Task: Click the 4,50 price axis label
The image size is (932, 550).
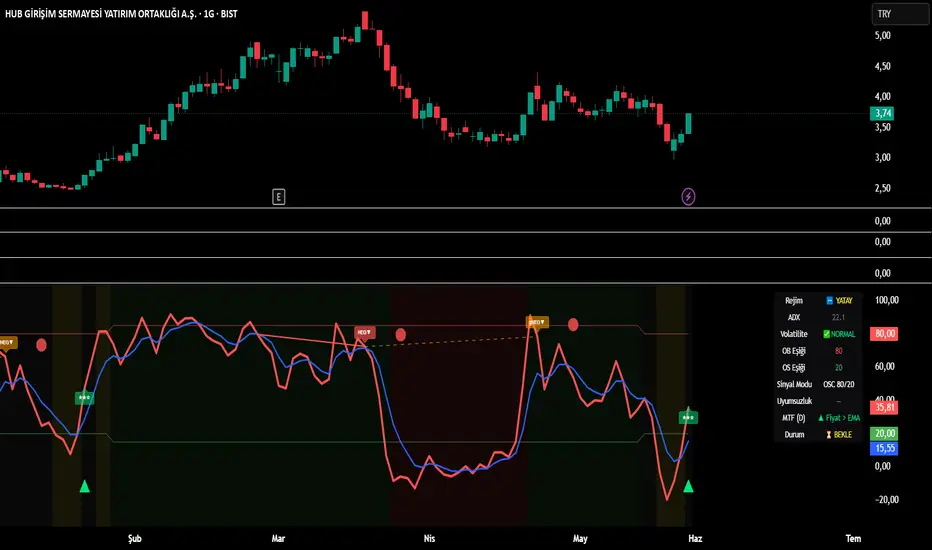Action: click(x=883, y=66)
